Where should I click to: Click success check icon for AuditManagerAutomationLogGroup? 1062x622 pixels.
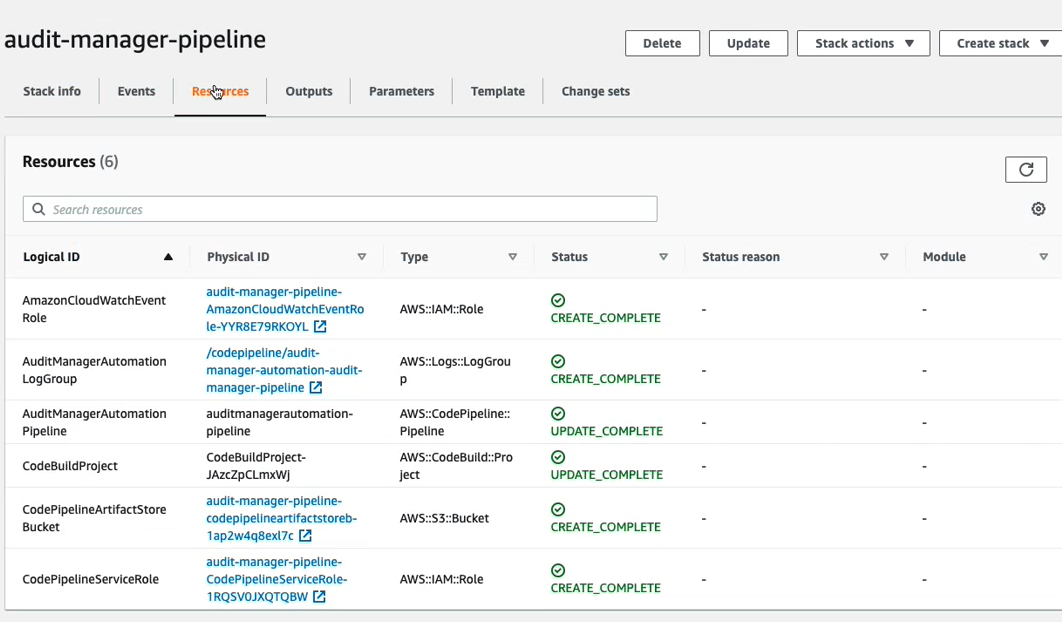[x=558, y=361]
